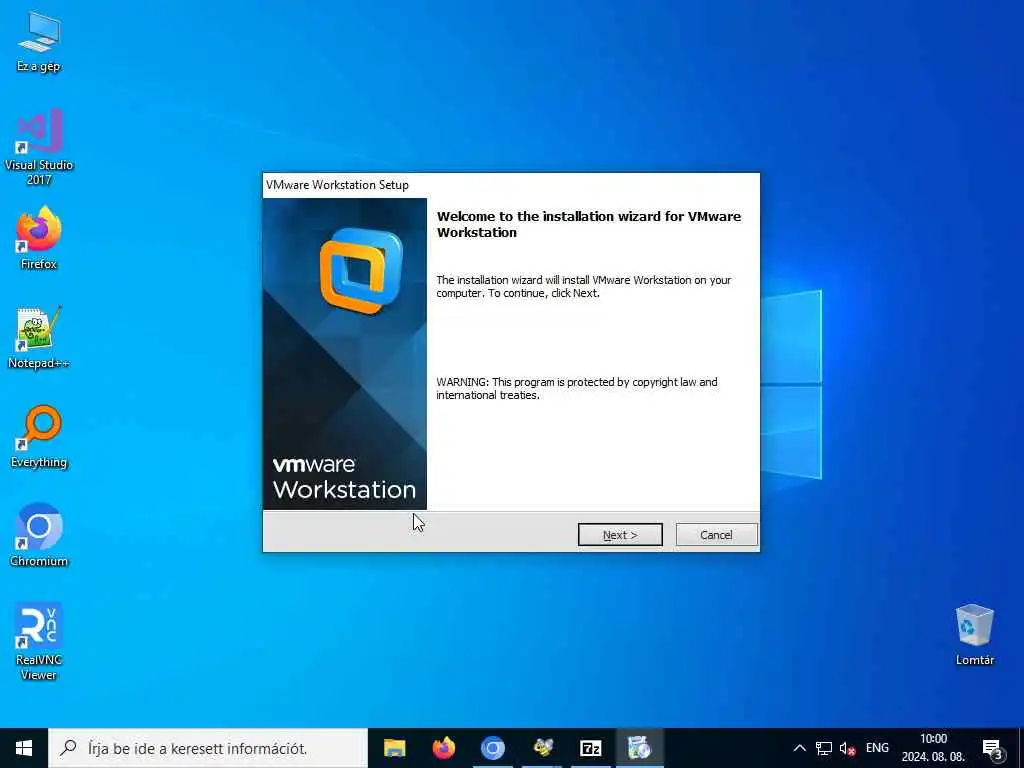Click the Welcome to the installation wizard heading
Image resolution: width=1024 pixels, height=768 pixels.
pos(589,224)
